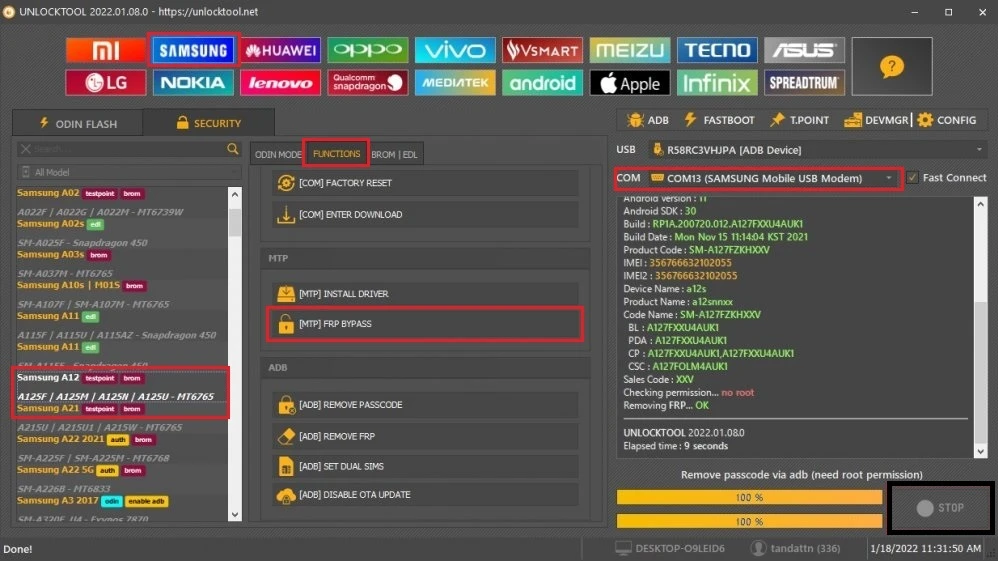Click [COM] FACTORY RESET button

[425, 183]
